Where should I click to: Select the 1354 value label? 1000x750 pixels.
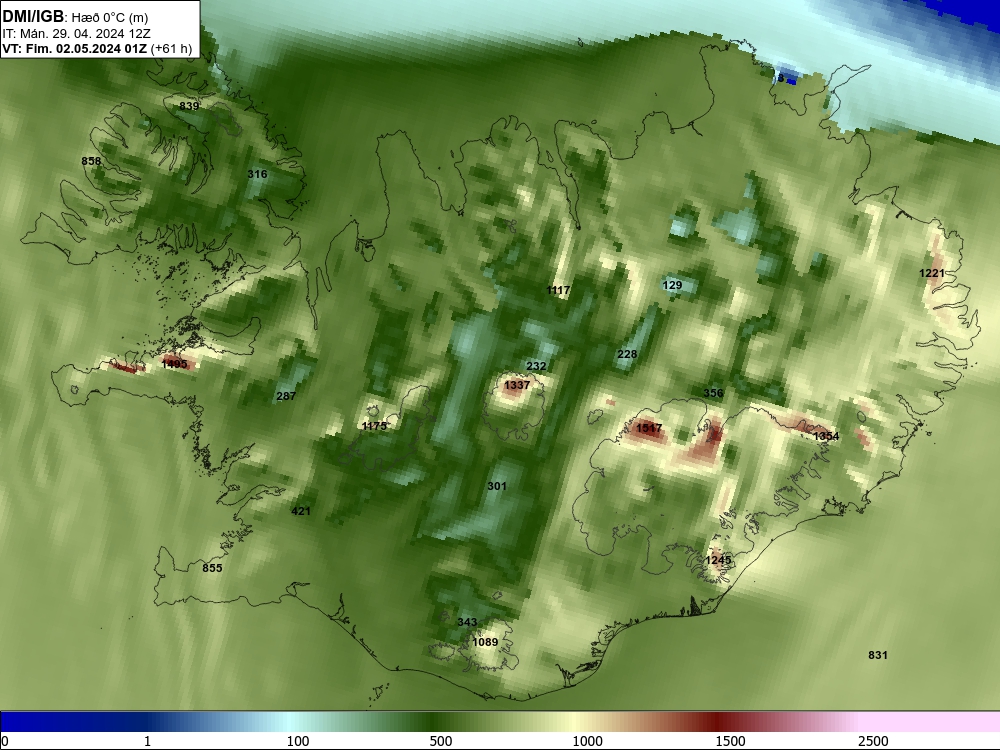point(826,436)
